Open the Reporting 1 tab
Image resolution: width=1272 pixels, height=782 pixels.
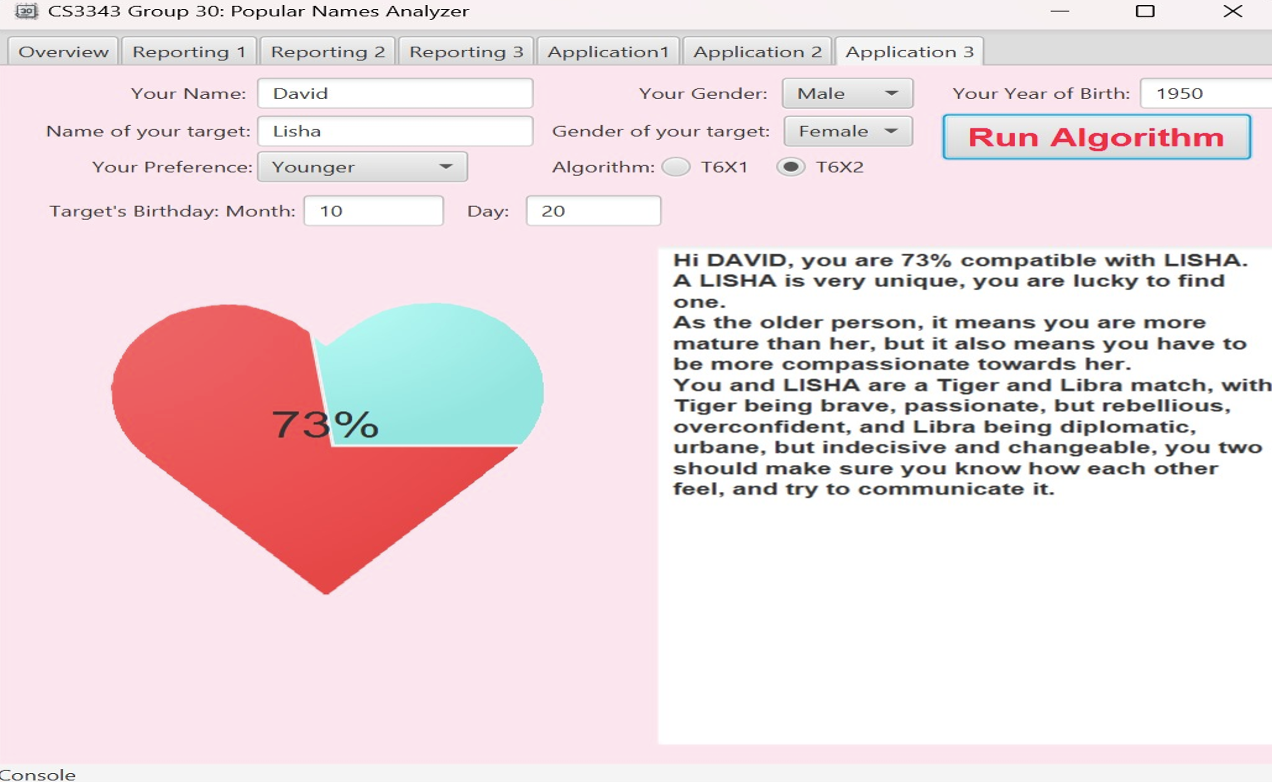(x=189, y=52)
